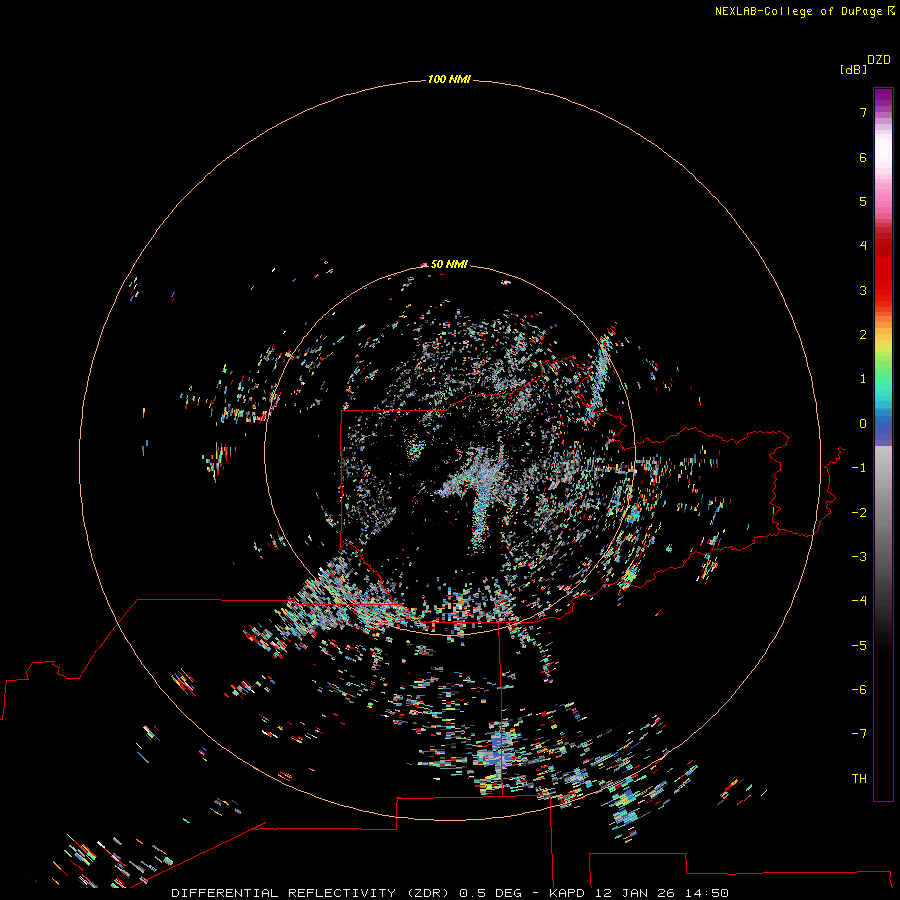Click the 0 value on color scale
Image resolution: width=900 pixels, height=900 pixels.
pyautogui.click(x=863, y=424)
